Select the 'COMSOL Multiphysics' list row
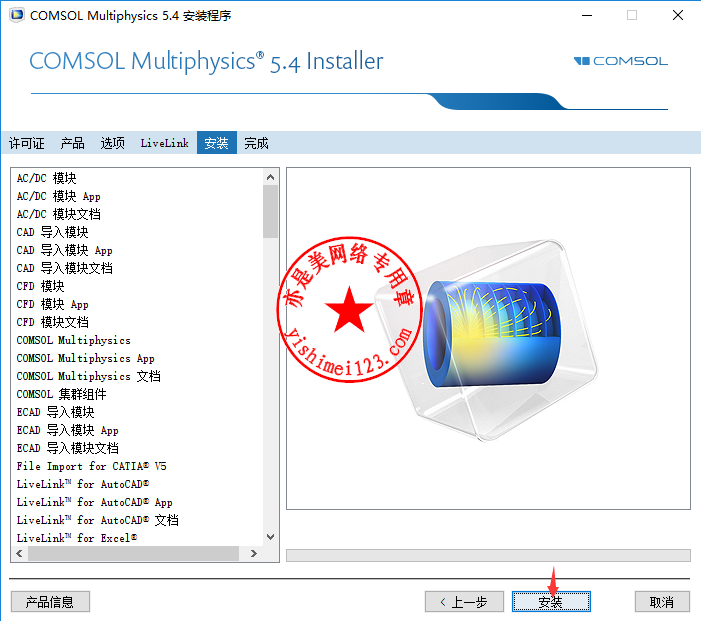Screen dimensions: 701x621 [x=139, y=340]
